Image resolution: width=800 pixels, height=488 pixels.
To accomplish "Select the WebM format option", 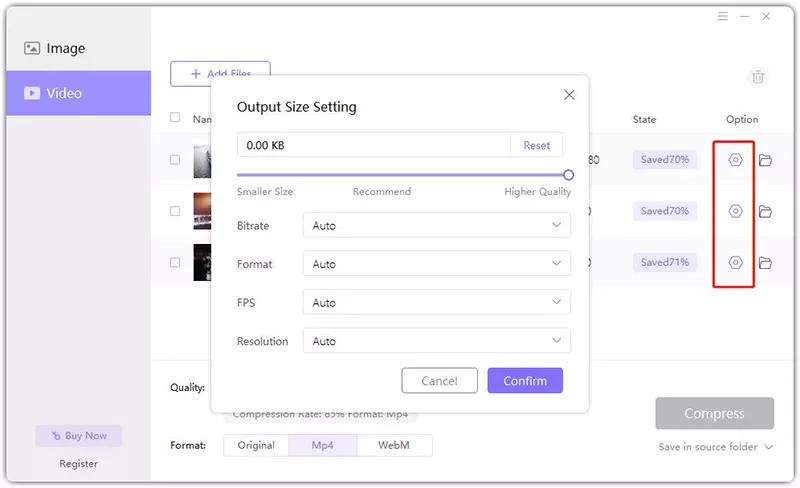I will click(x=394, y=445).
